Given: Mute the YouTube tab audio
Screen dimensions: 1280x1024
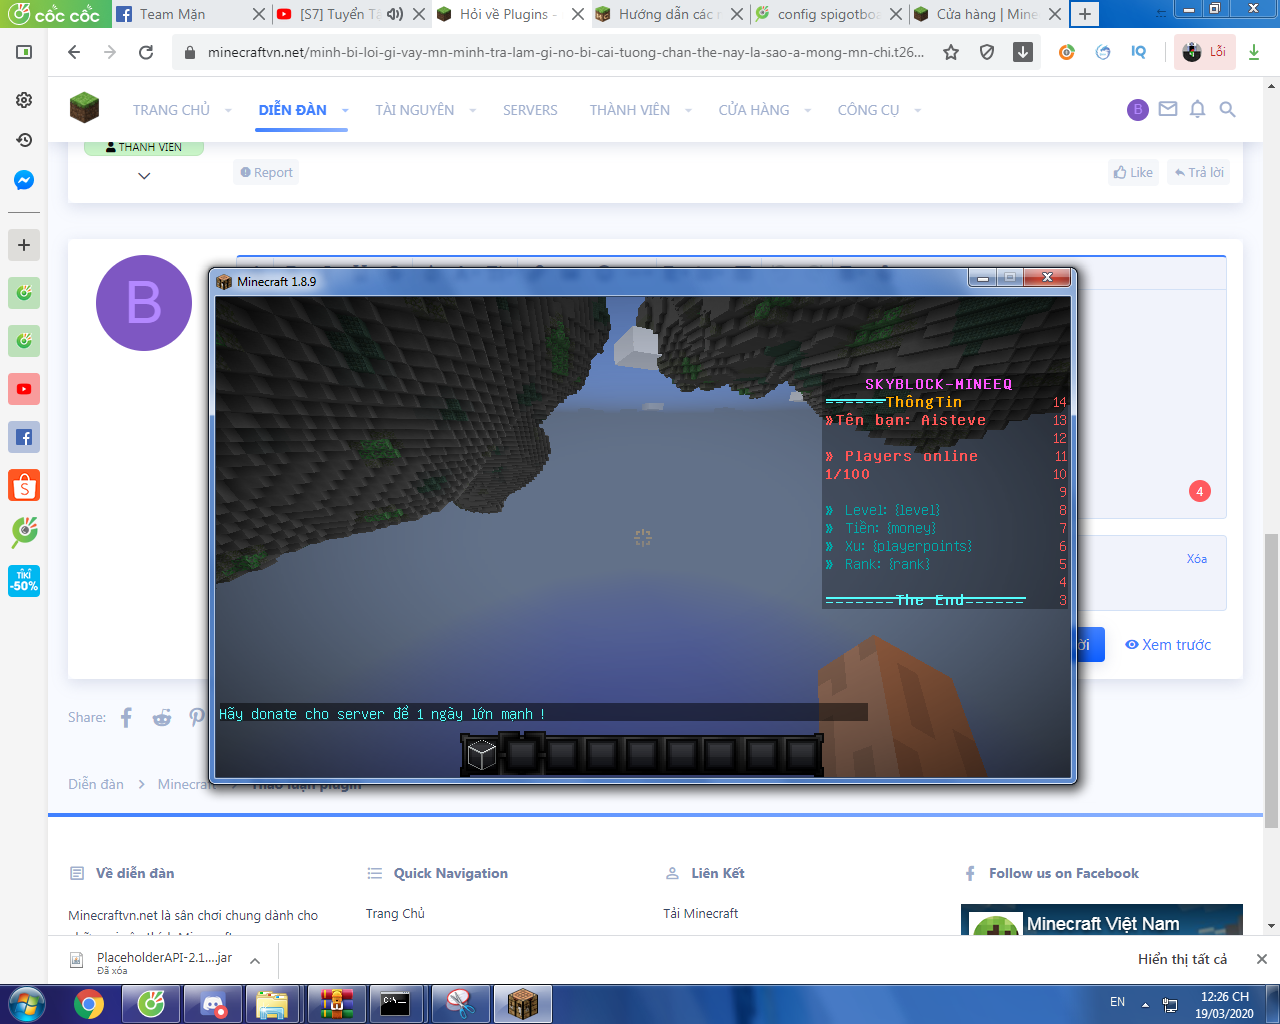Looking at the screenshot, I should tap(395, 14).
